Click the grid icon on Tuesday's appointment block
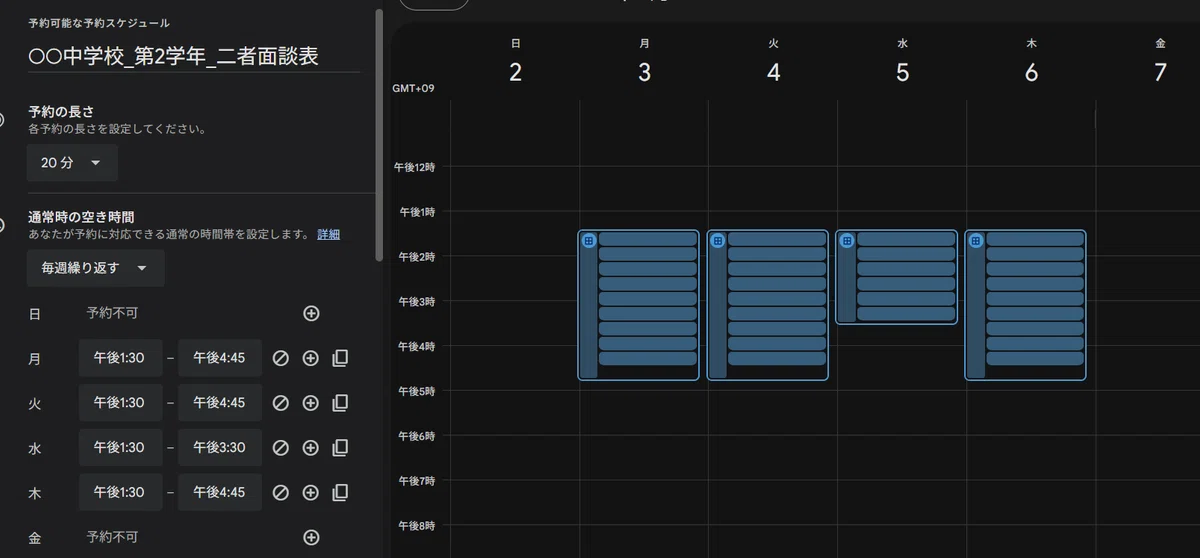The width and height of the screenshot is (1200, 558). 718,241
